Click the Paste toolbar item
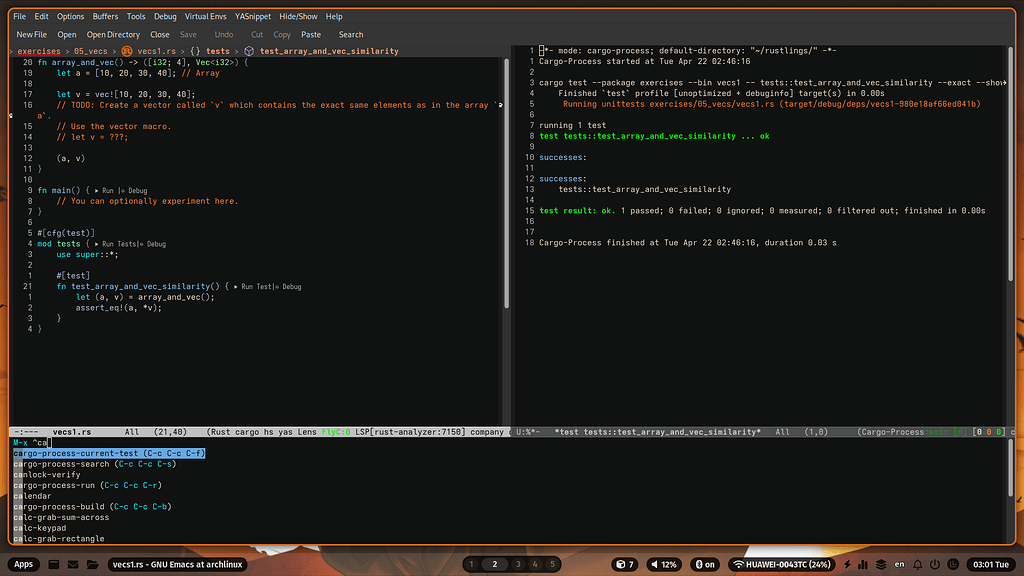The width and height of the screenshot is (1024, 576). point(313,33)
